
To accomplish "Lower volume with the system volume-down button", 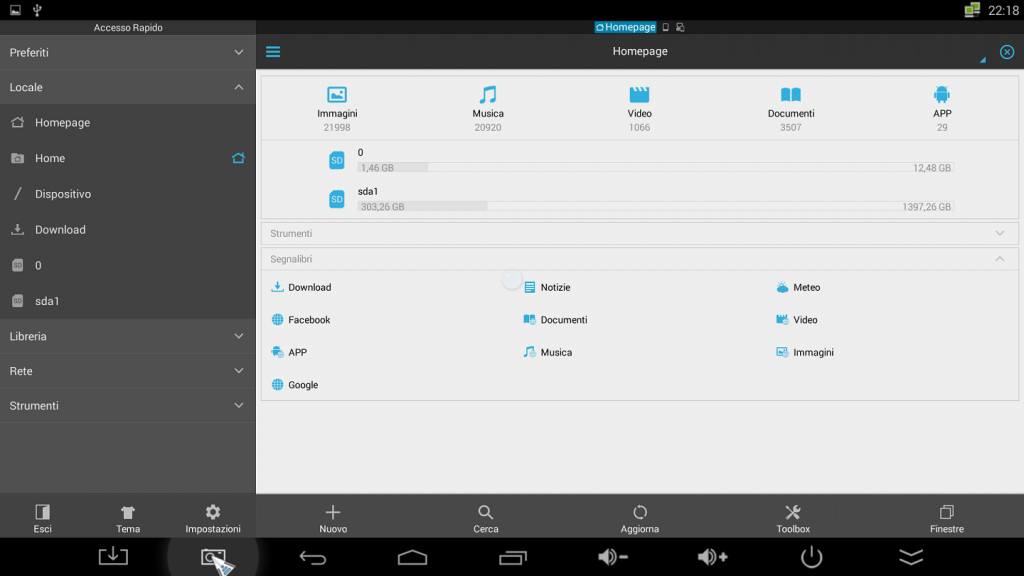I will (x=612, y=557).
